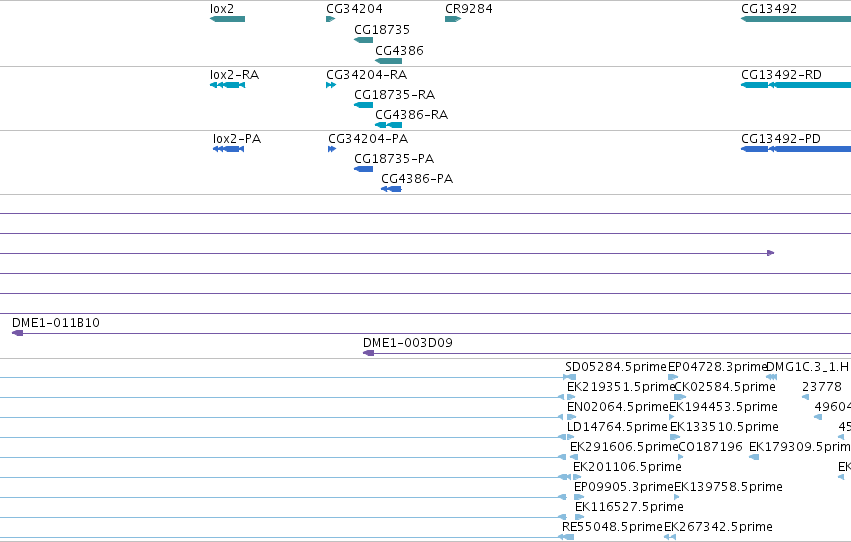Click the lox2-RA label text
This screenshot has width=851, height=542.
[x=234, y=74]
